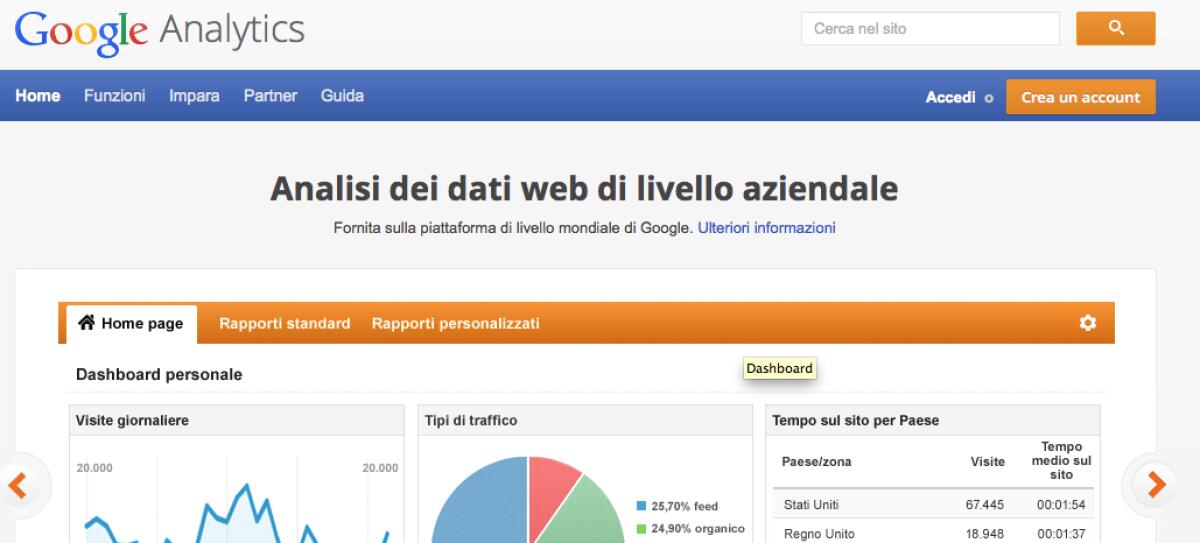Select the 'Regno Unito' table row

pyautogui.click(x=935, y=533)
